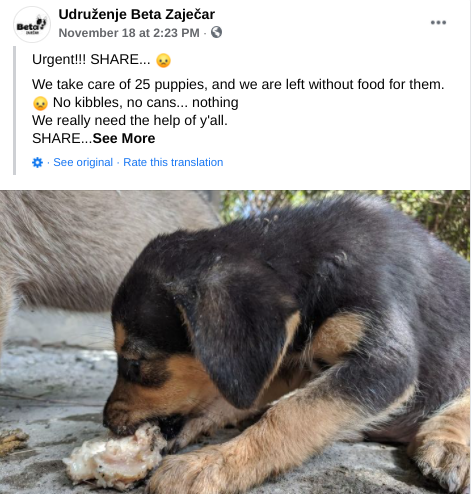Click the grey quote bar beside translated text
The width and height of the screenshot is (471, 494).
pos(14,110)
